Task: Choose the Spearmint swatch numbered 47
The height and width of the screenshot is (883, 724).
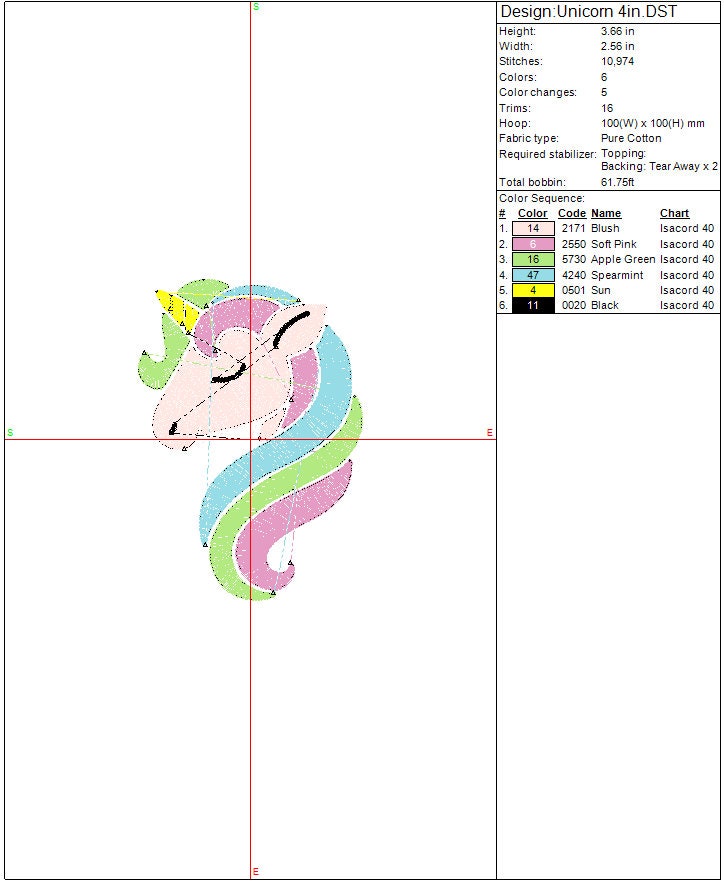Action: 533,275
